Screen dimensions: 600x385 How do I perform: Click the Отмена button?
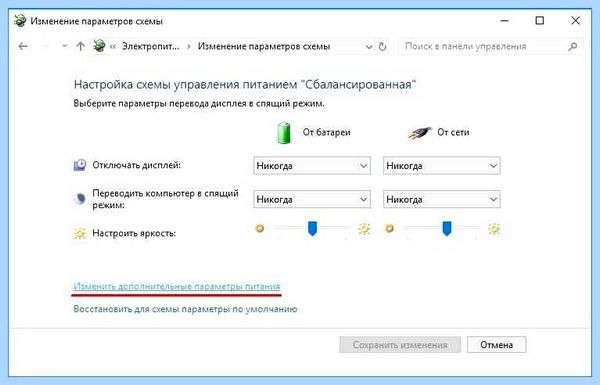pyautogui.click(x=497, y=345)
